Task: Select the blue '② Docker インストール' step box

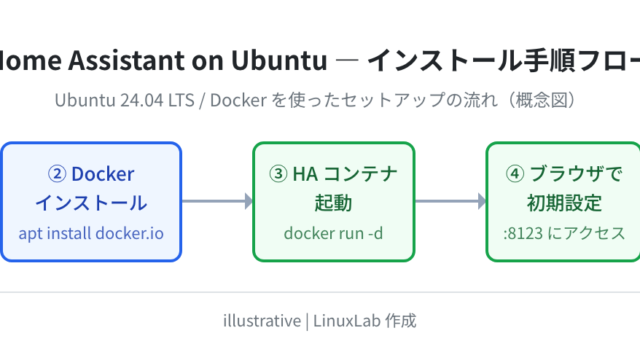Action: 91,202
